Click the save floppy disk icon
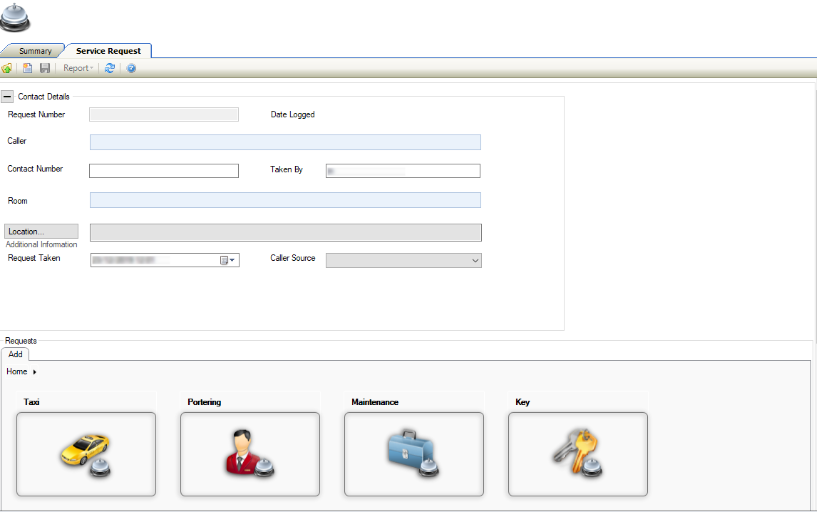 (x=45, y=68)
